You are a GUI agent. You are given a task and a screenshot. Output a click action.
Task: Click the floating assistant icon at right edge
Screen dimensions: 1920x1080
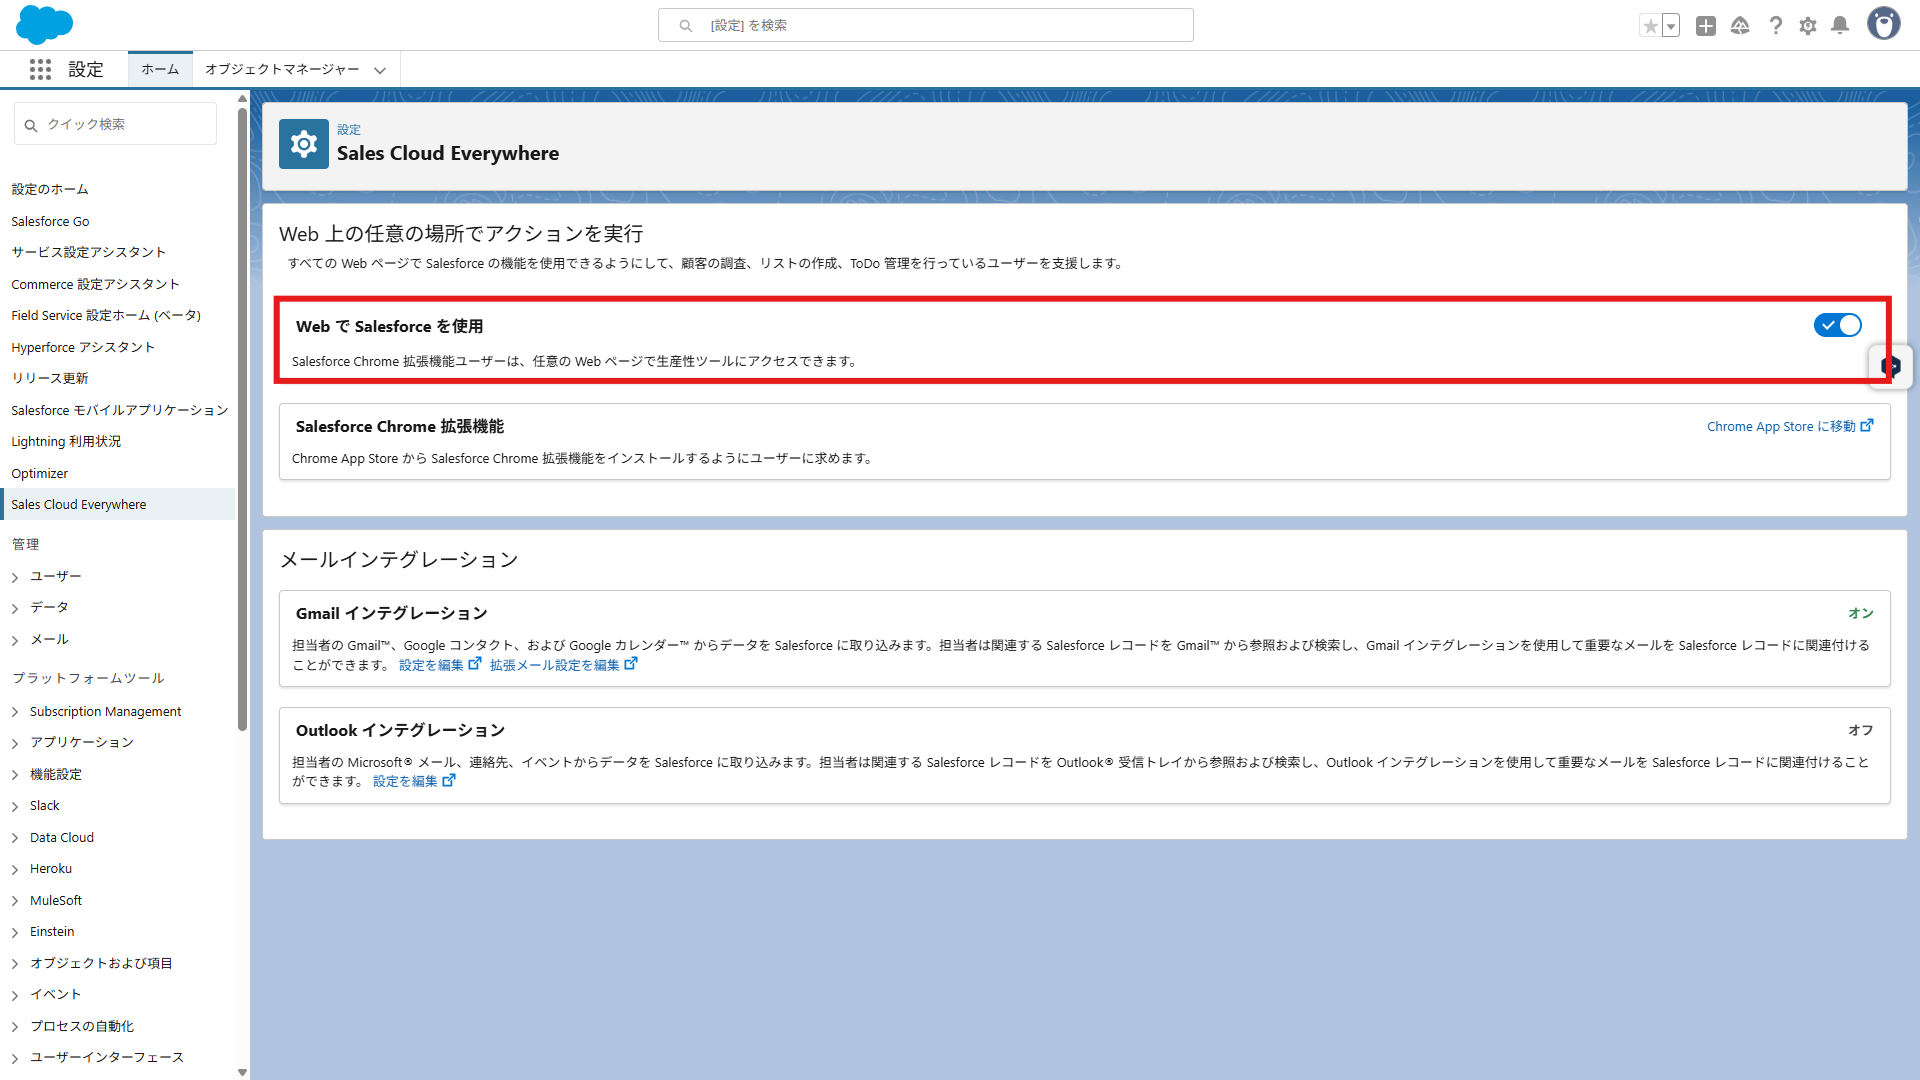(x=1891, y=367)
